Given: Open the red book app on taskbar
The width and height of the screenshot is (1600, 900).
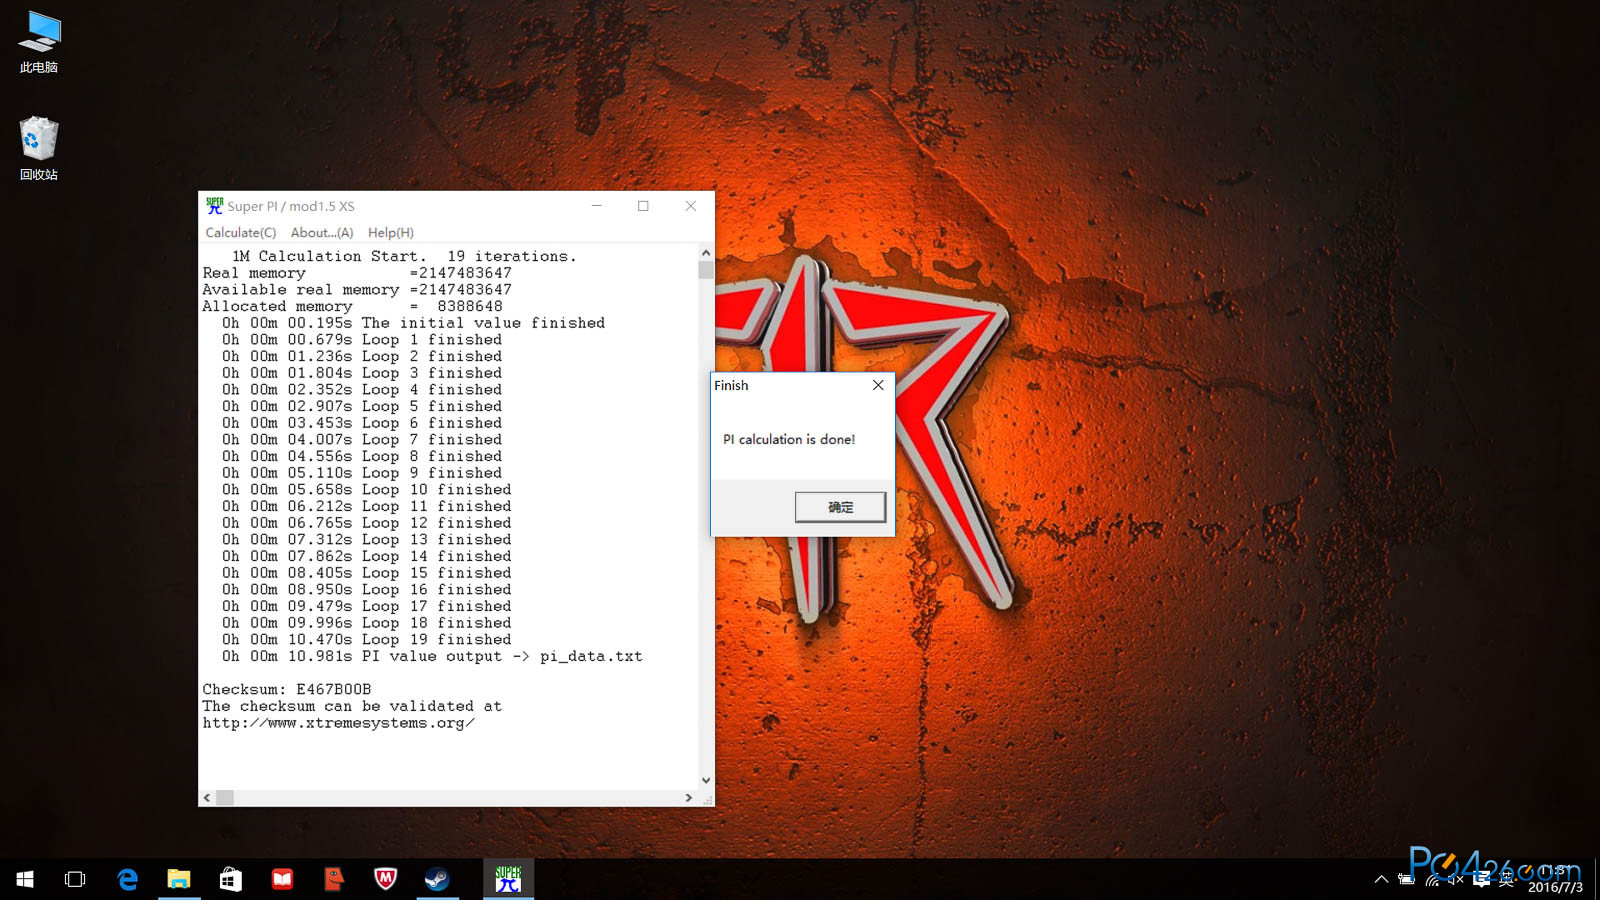Looking at the screenshot, I should tap(282, 879).
